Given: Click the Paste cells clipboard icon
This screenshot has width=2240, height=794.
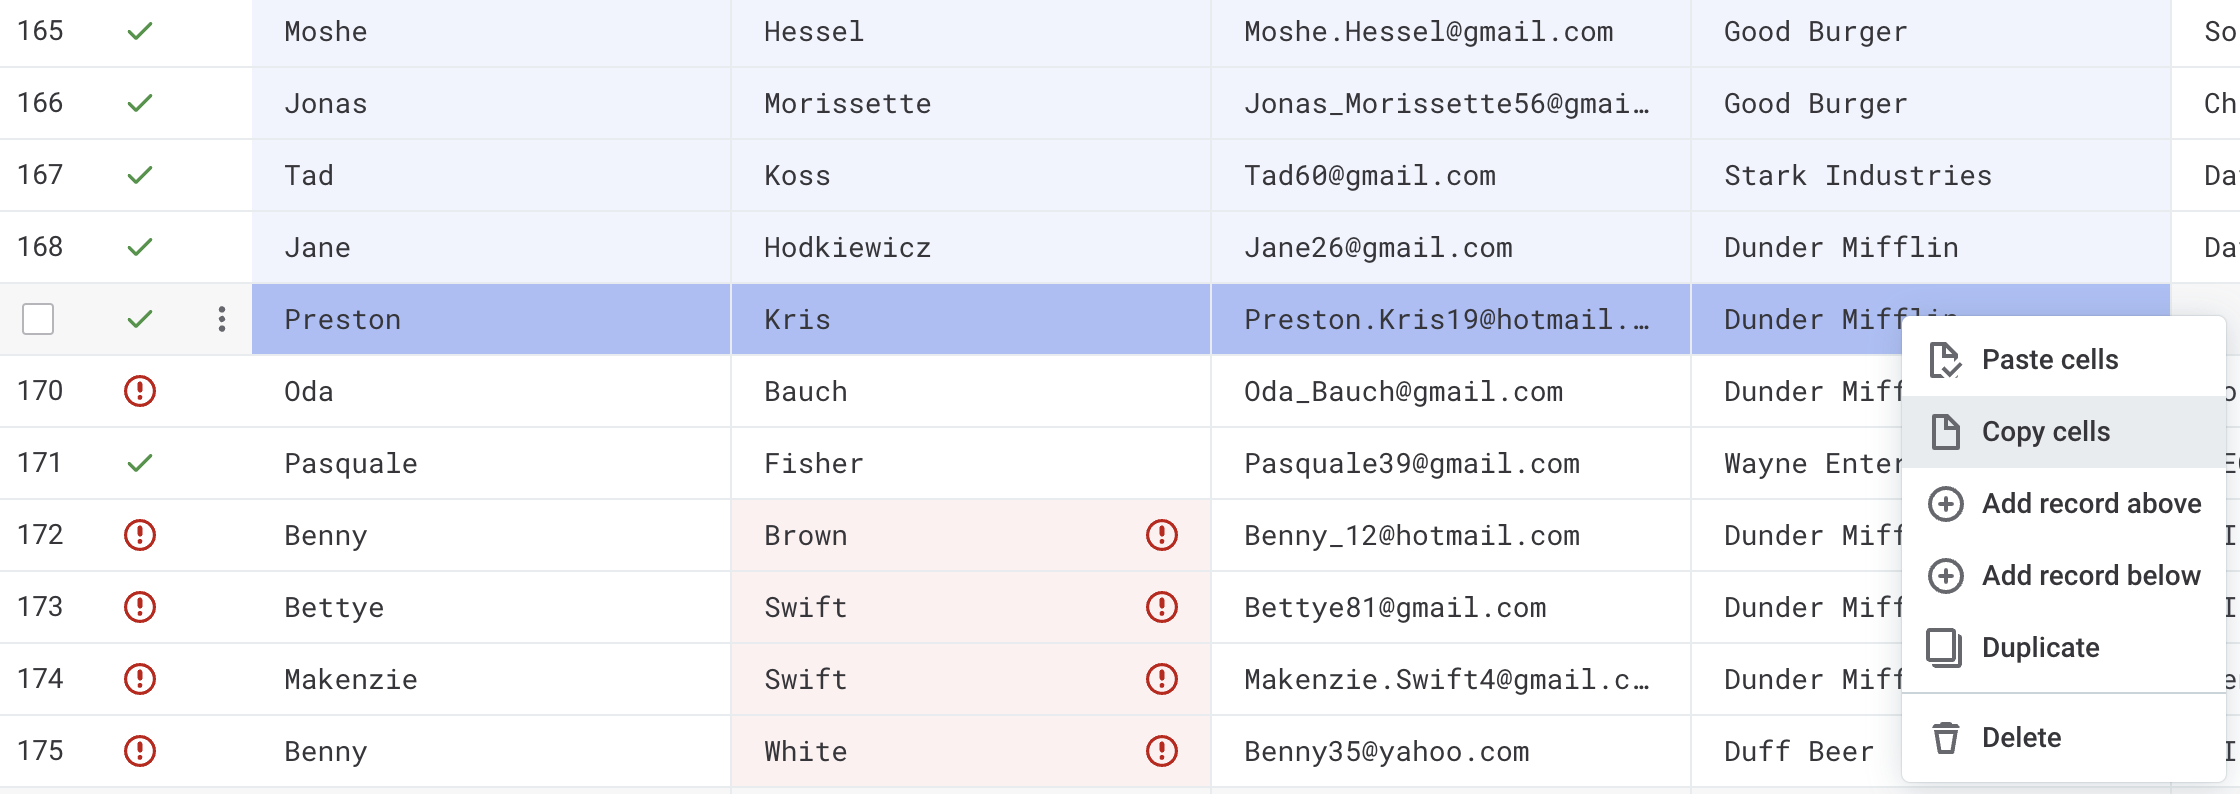Looking at the screenshot, I should pyautogui.click(x=1945, y=360).
